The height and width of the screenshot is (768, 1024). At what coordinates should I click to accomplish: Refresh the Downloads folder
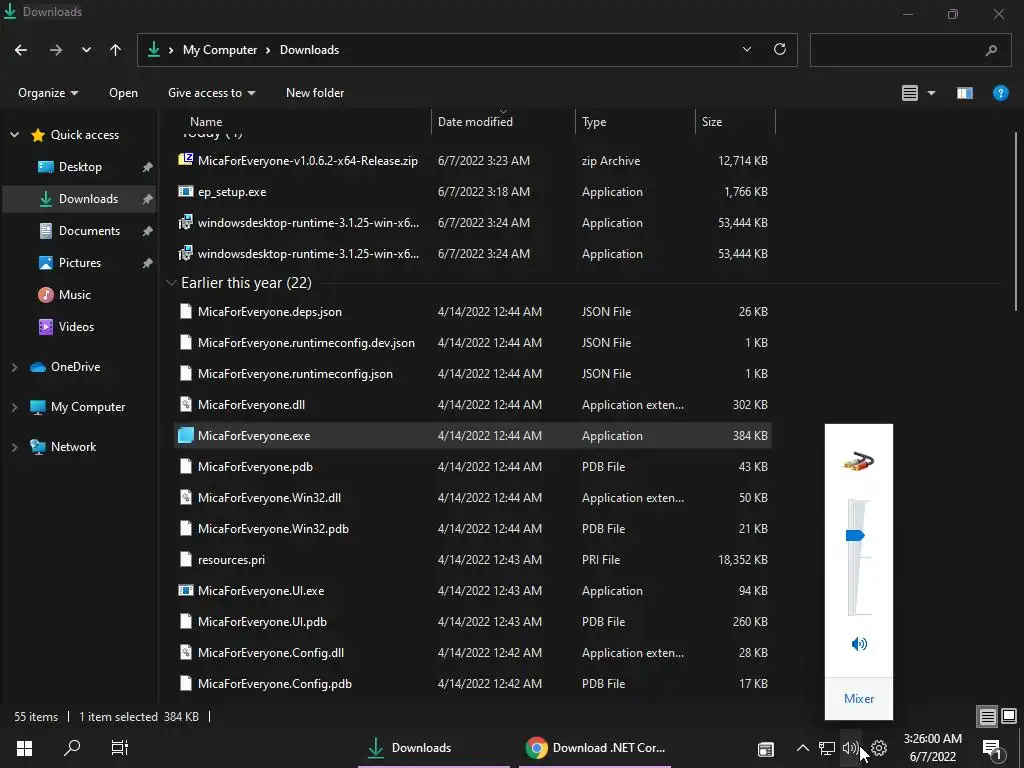(x=779, y=50)
